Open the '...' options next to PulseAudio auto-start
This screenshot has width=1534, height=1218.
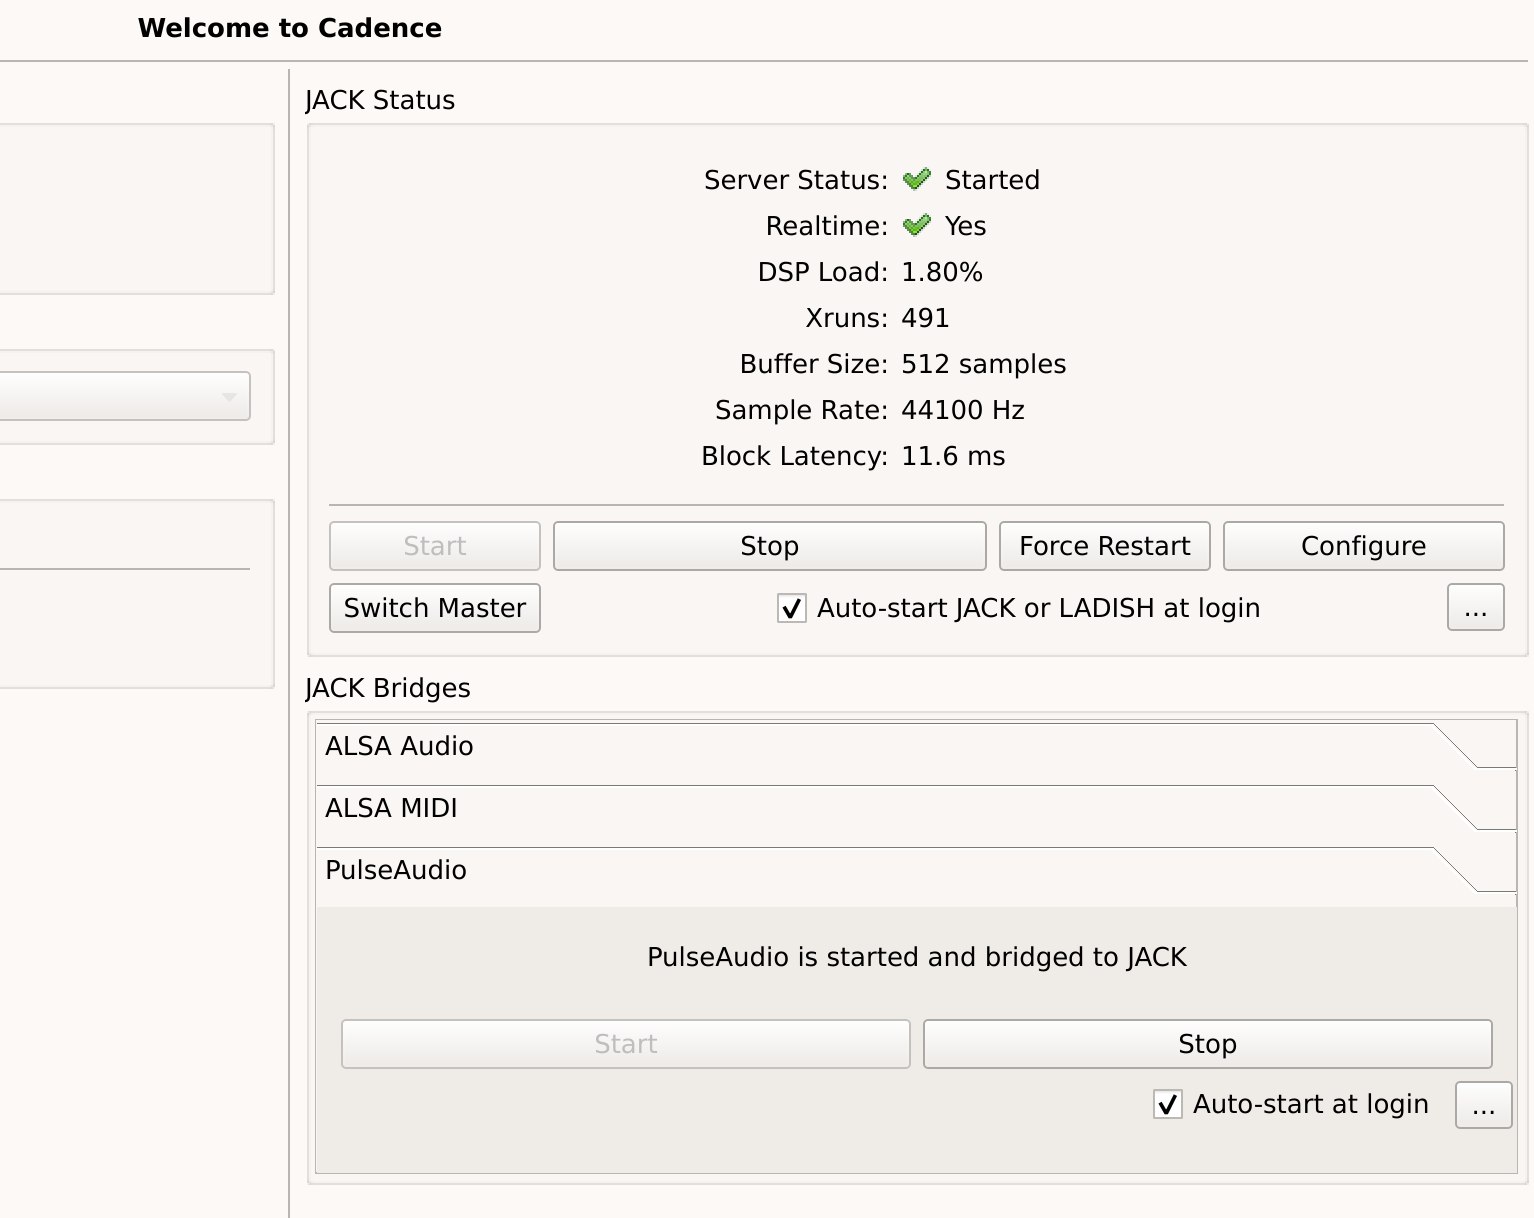pyautogui.click(x=1484, y=1105)
